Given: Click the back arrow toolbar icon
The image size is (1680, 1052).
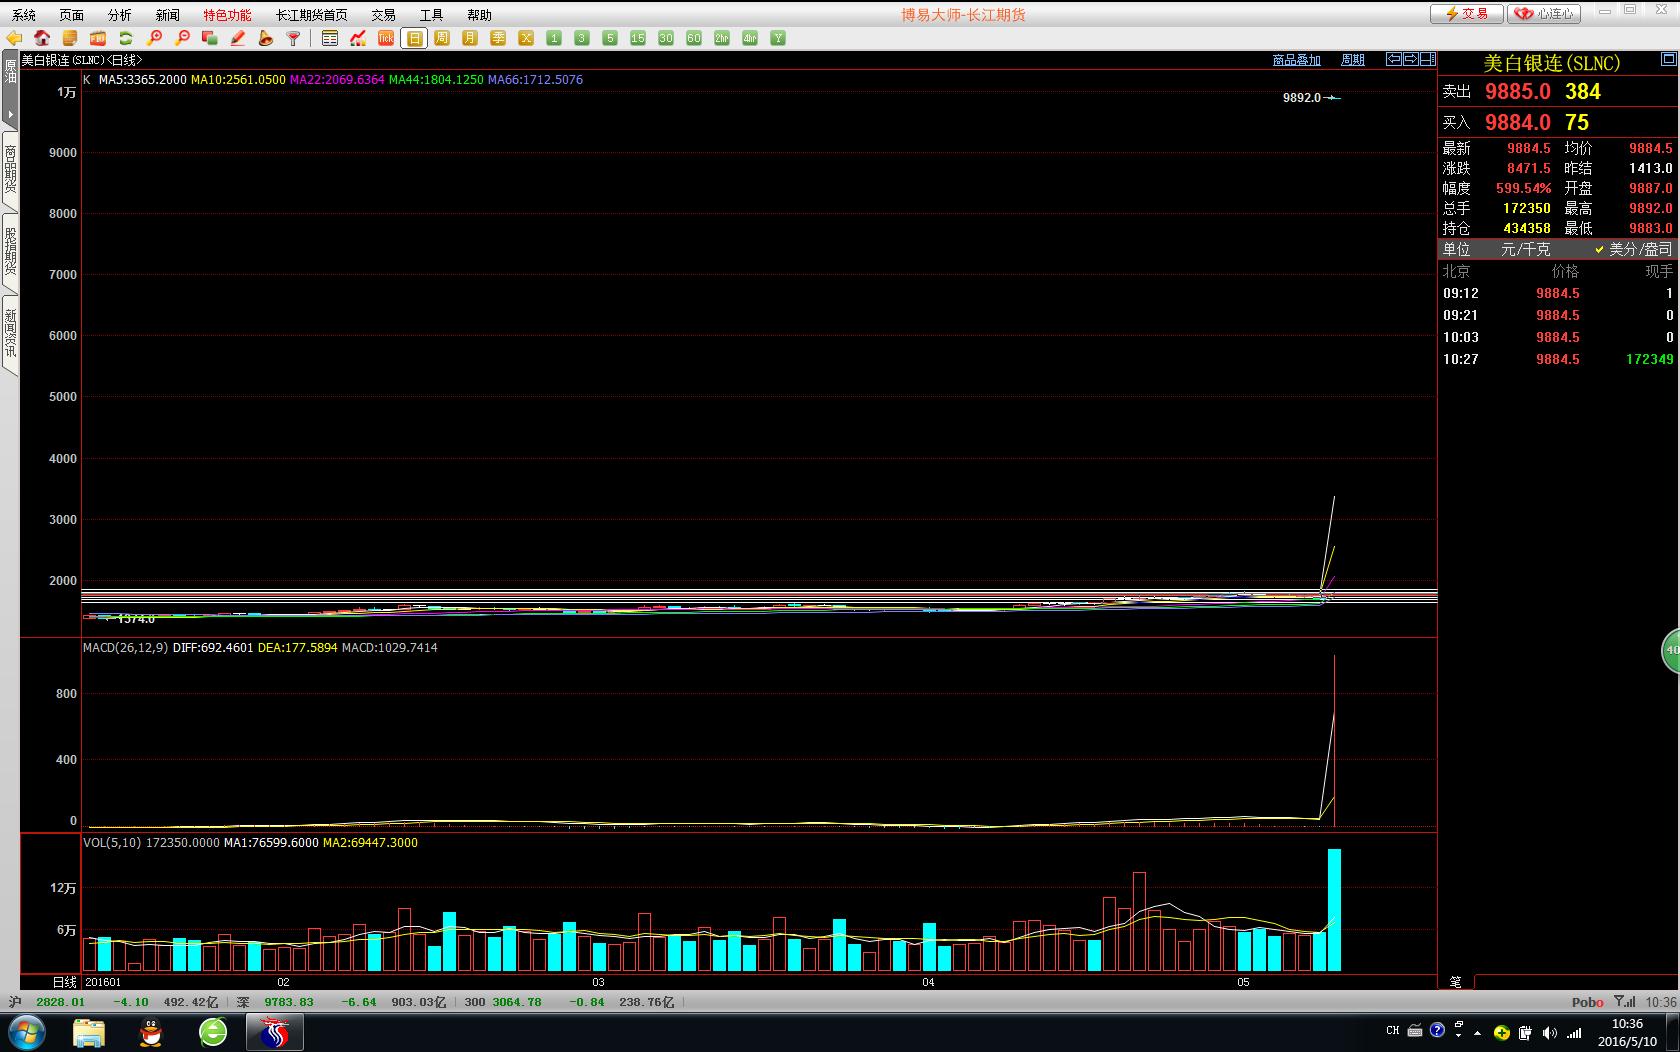Looking at the screenshot, I should pyautogui.click(x=14, y=38).
